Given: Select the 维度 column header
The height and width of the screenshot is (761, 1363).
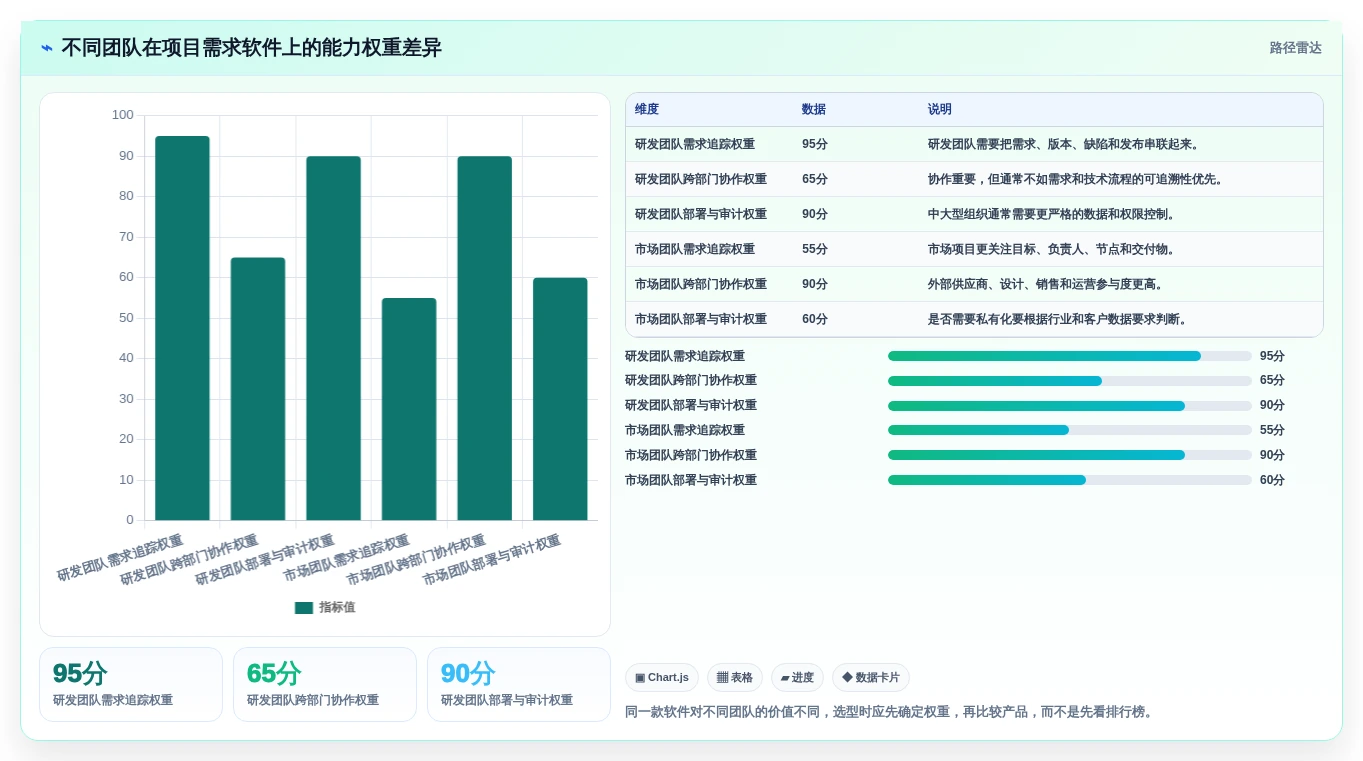Looking at the screenshot, I should click(x=647, y=110).
